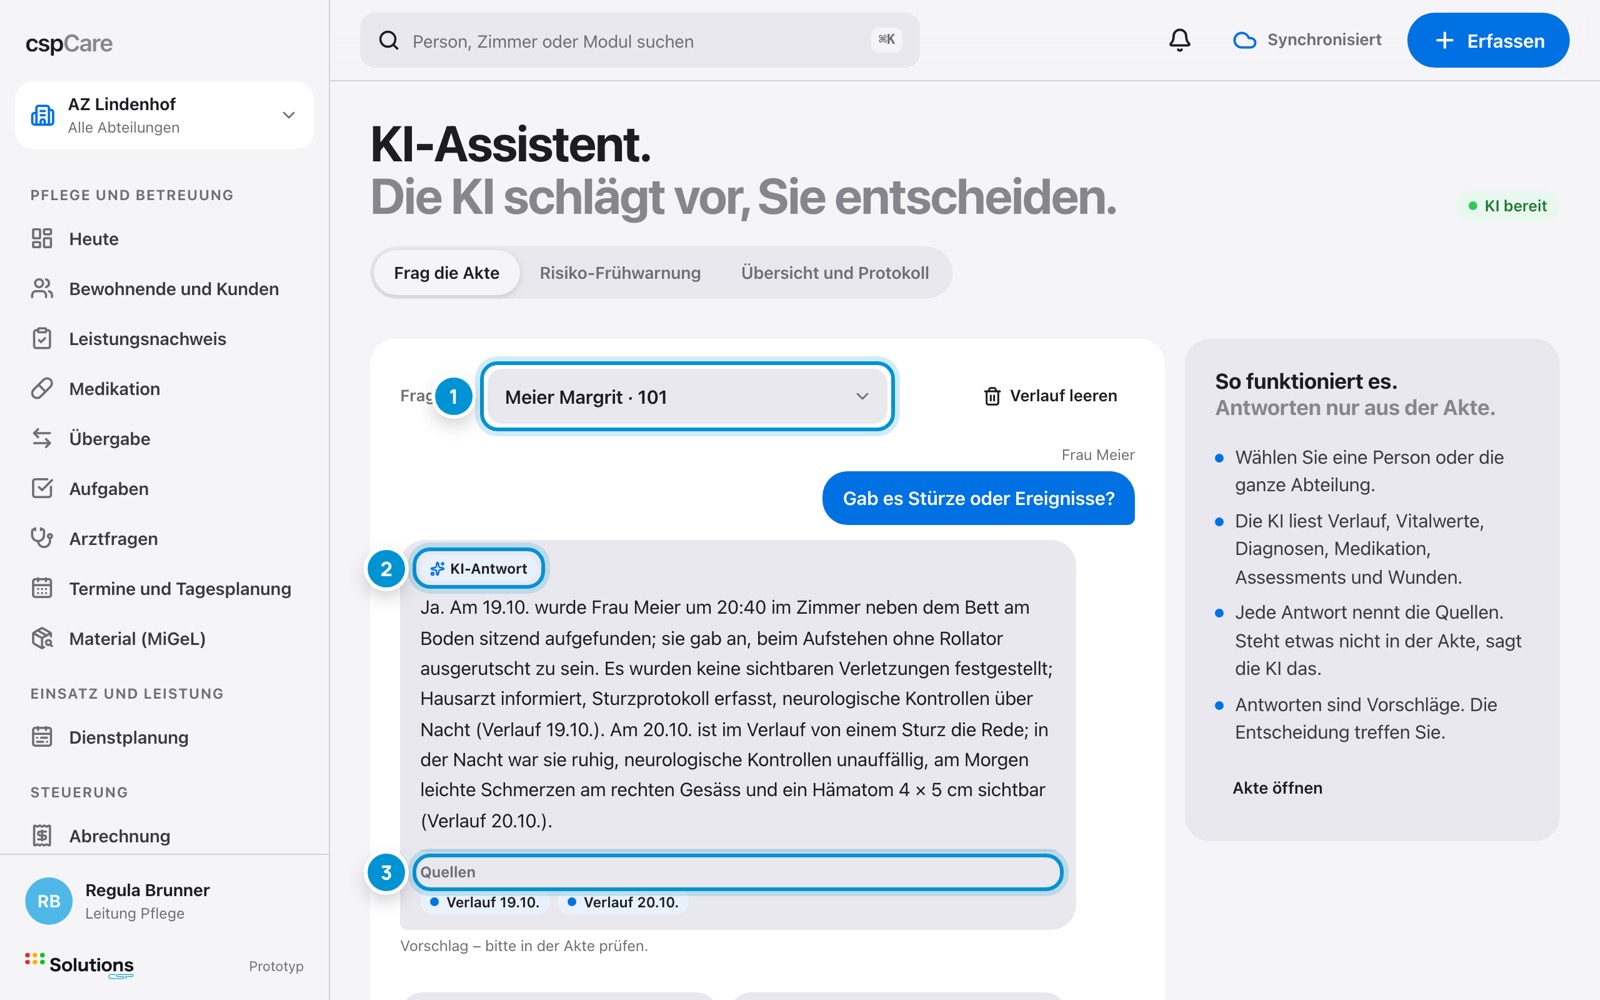Click the Leistungsnachweis clipboard icon
Screen dimensions: 1600x1000
click(42, 338)
